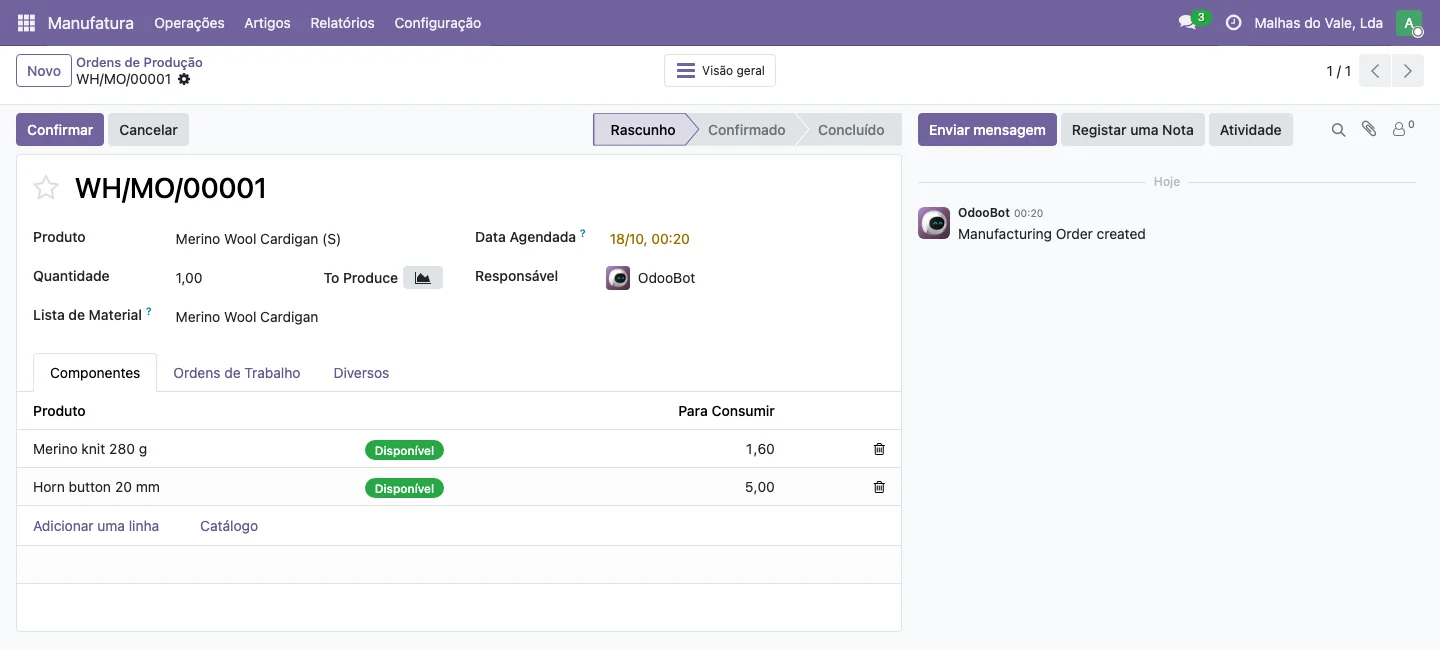Open the Malhas do Vale, Lda company switcher
The width and height of the screenshot is (1440, 650).
coord(1317,23)
